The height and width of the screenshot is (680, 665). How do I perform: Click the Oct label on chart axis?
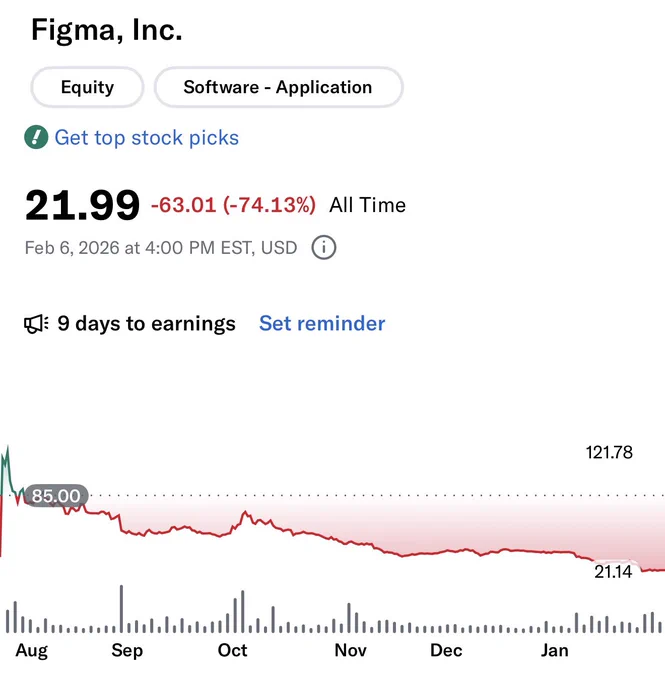click(x=233, y=650)
